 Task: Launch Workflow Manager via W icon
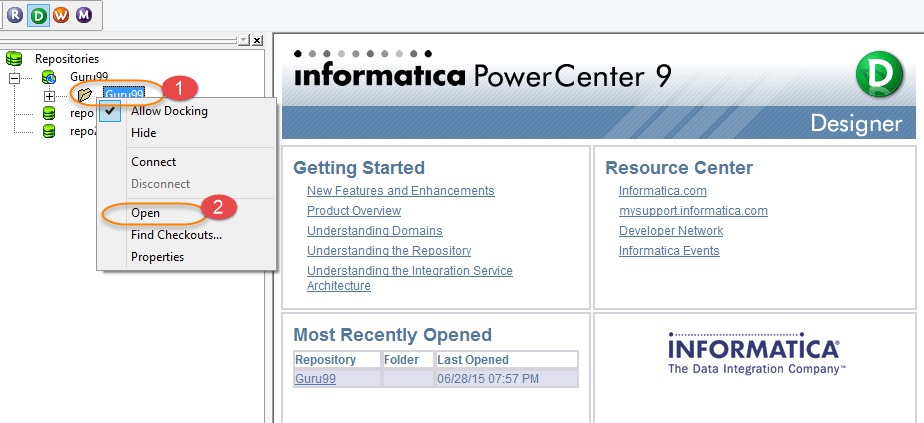(x=61, y=16)
